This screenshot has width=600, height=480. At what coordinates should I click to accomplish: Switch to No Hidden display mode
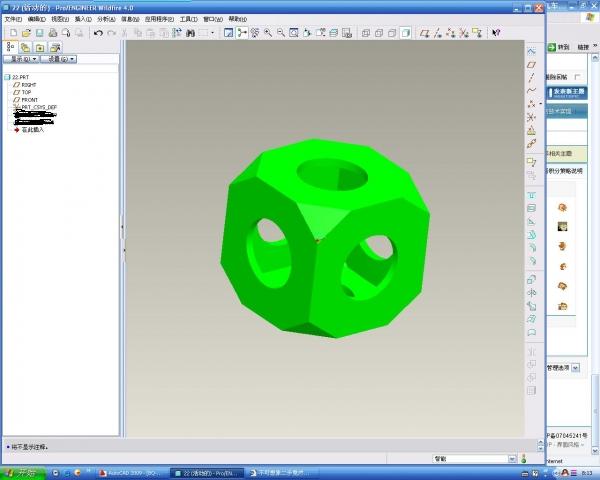point(392,33)
